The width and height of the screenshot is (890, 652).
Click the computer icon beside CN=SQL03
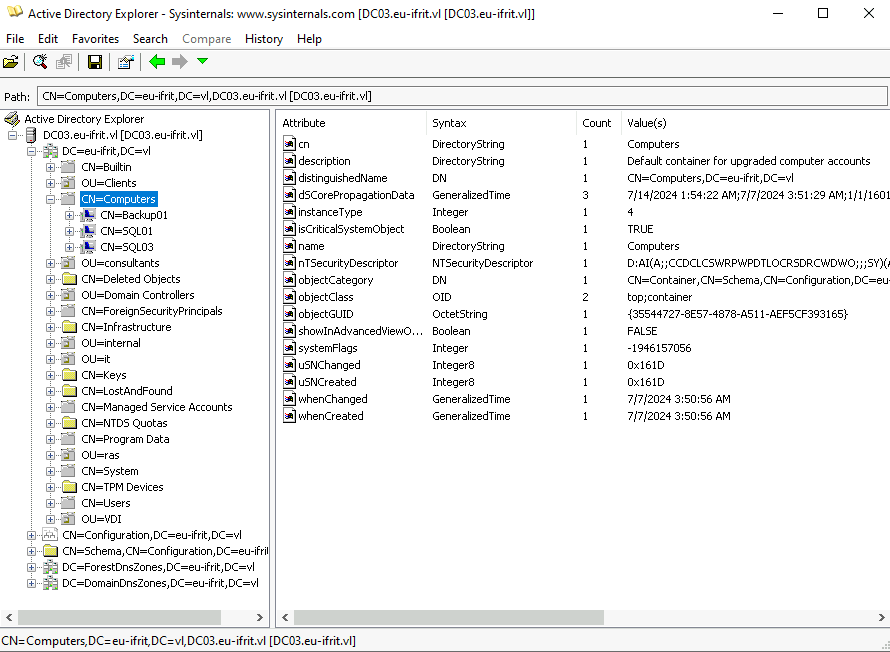(x=89, y=247)
